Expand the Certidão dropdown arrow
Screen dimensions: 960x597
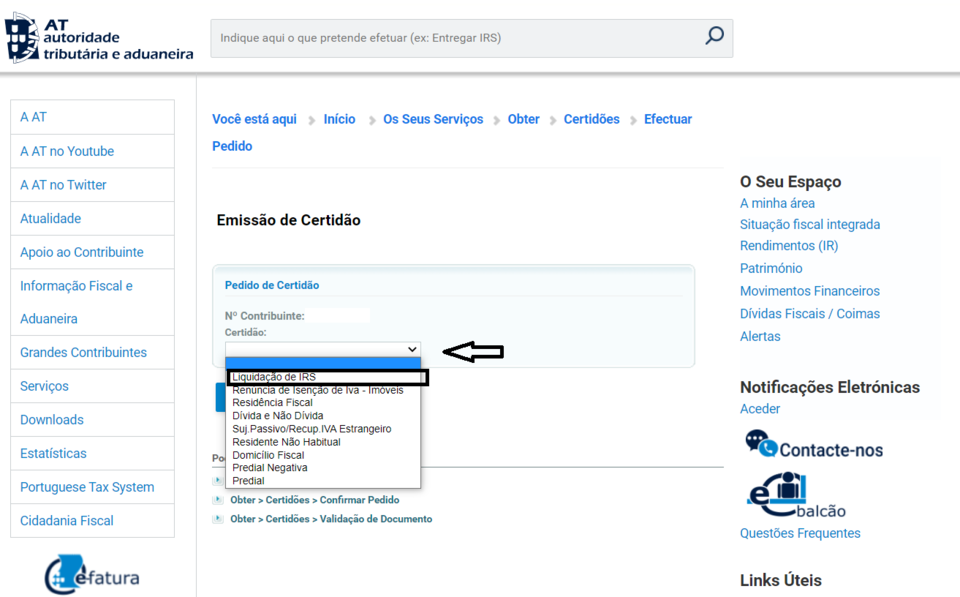click(x=412, y=349)
